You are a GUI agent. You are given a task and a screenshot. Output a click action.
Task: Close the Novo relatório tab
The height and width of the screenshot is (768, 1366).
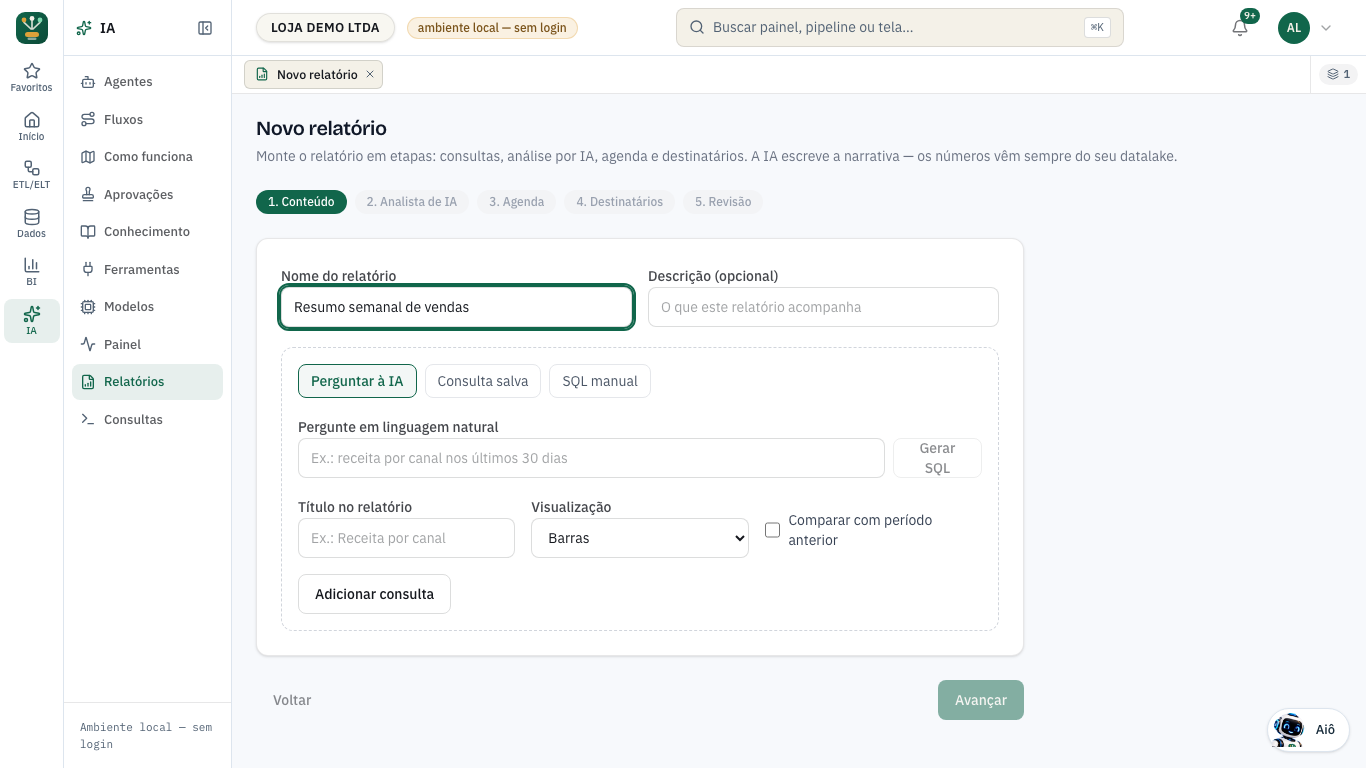[x=370, y=74]
